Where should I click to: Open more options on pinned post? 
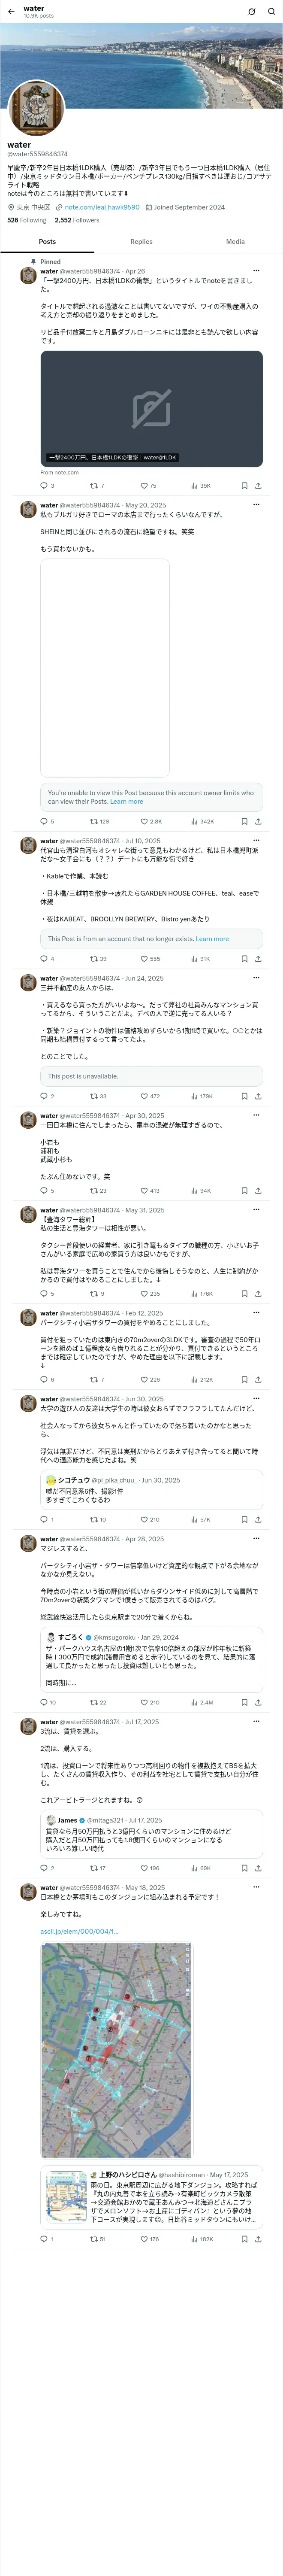(256, 271)
